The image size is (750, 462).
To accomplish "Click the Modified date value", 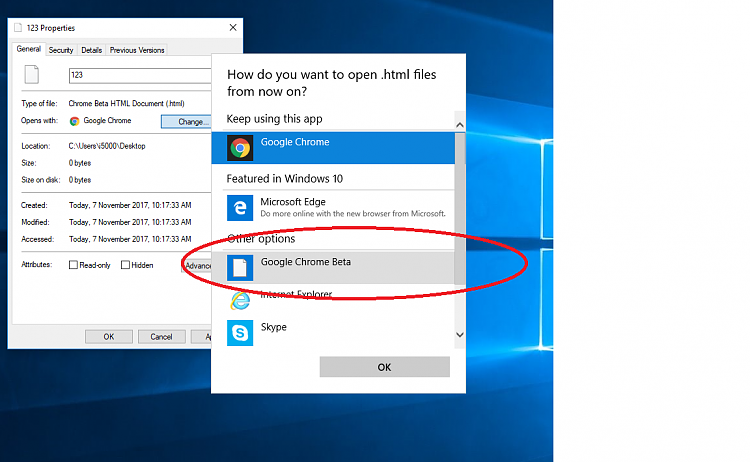I will pos(130,222).
